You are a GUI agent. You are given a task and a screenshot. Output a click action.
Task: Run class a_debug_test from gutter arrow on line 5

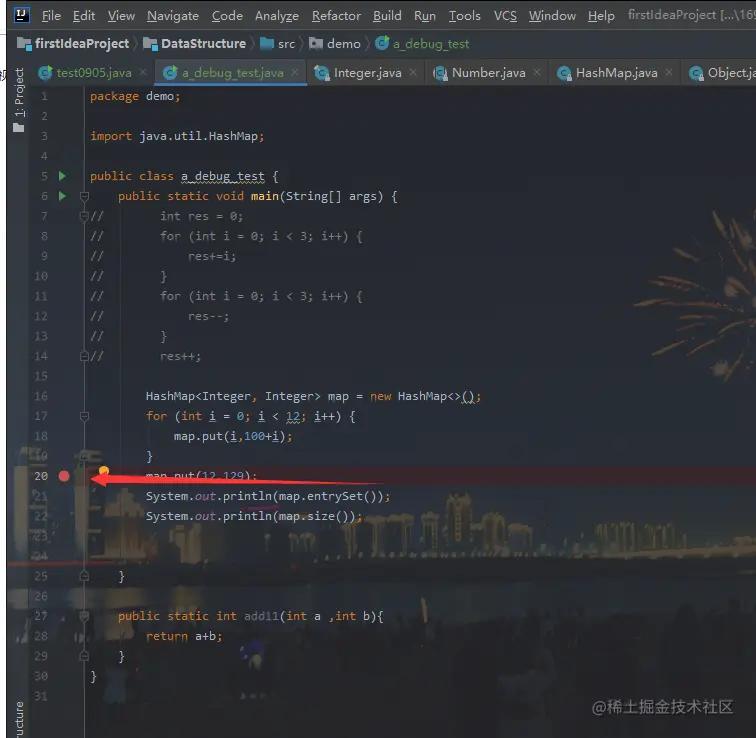[62, 176]
